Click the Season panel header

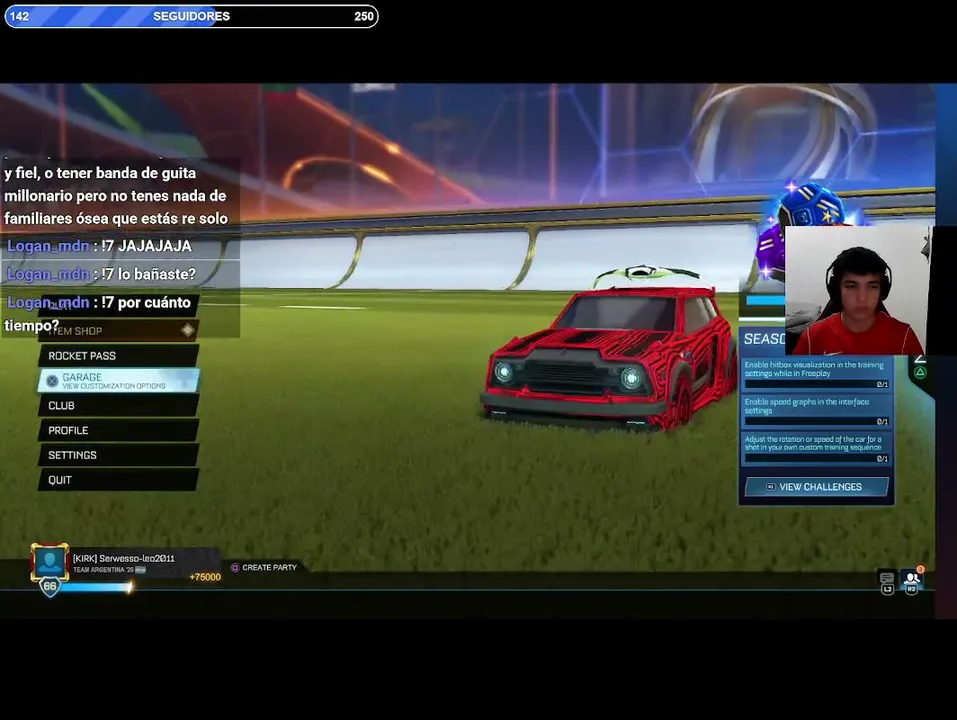pos(762,339)
